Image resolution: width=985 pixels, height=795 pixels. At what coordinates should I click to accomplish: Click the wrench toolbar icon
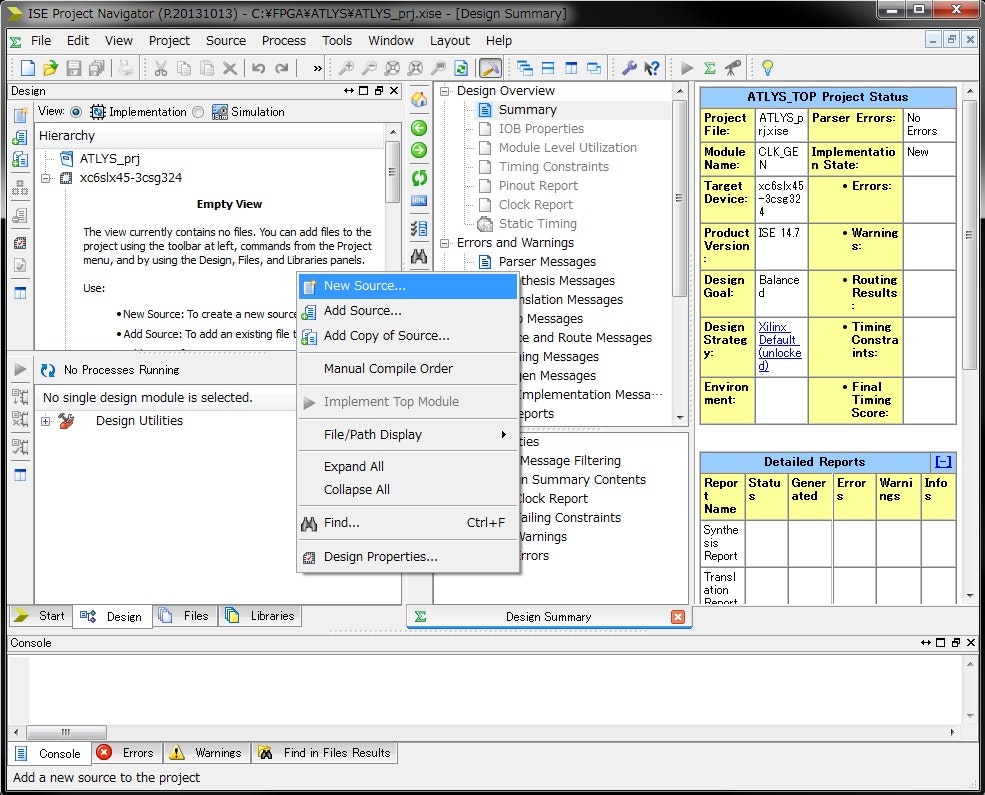pyautogui.click(x=629, y=68)
